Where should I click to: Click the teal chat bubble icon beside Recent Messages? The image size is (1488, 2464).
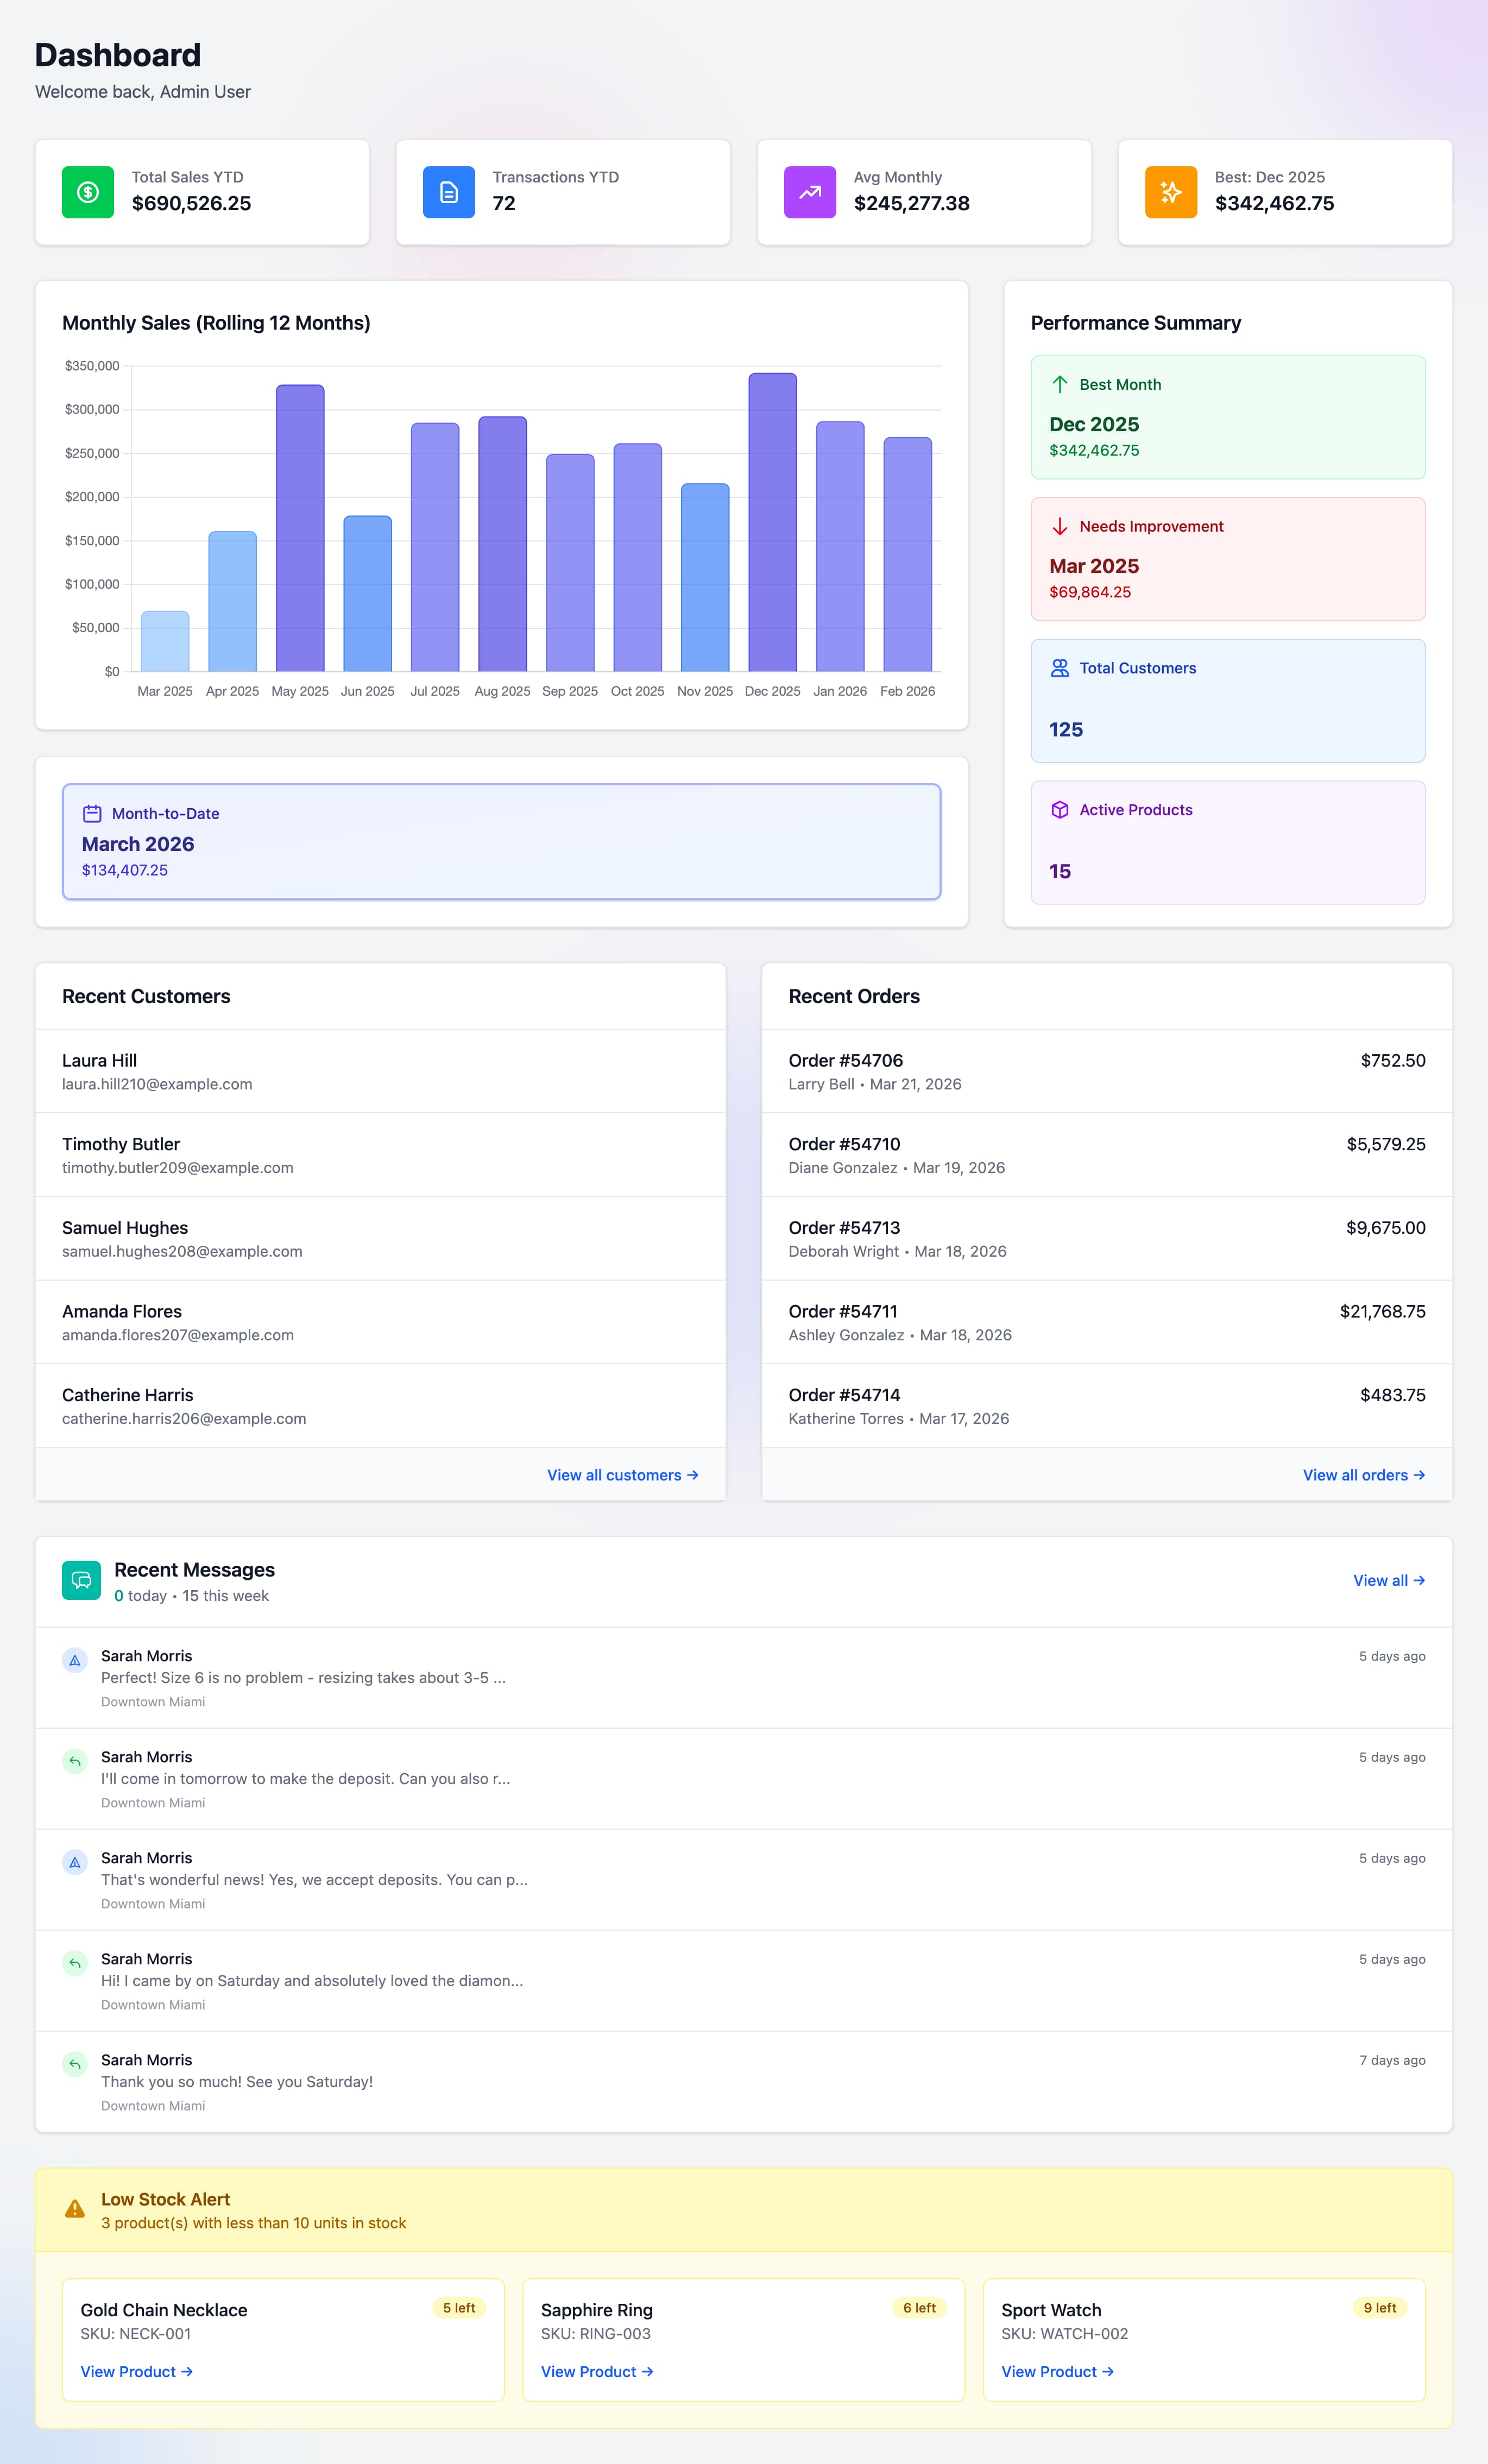click(x=80, y=1580)
